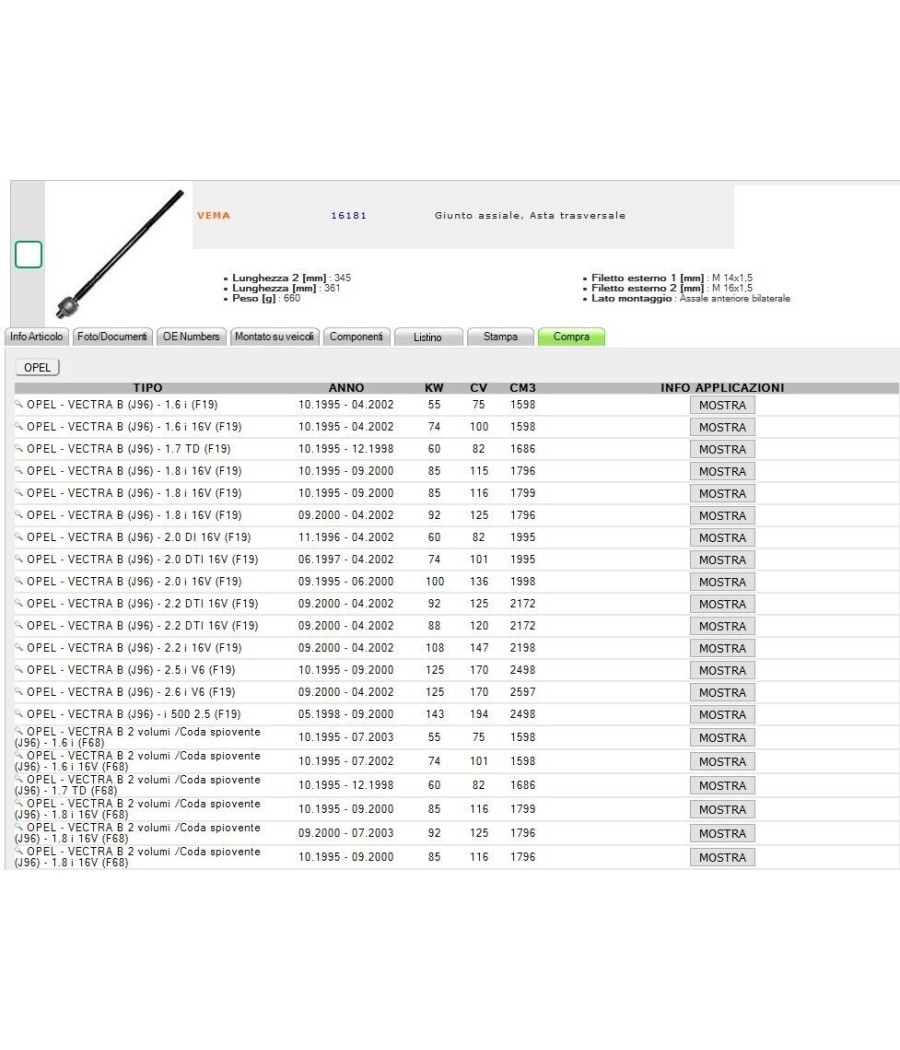Switch to the Componenti tab
Screen dimensions: 900x1050
pos(356,336)
